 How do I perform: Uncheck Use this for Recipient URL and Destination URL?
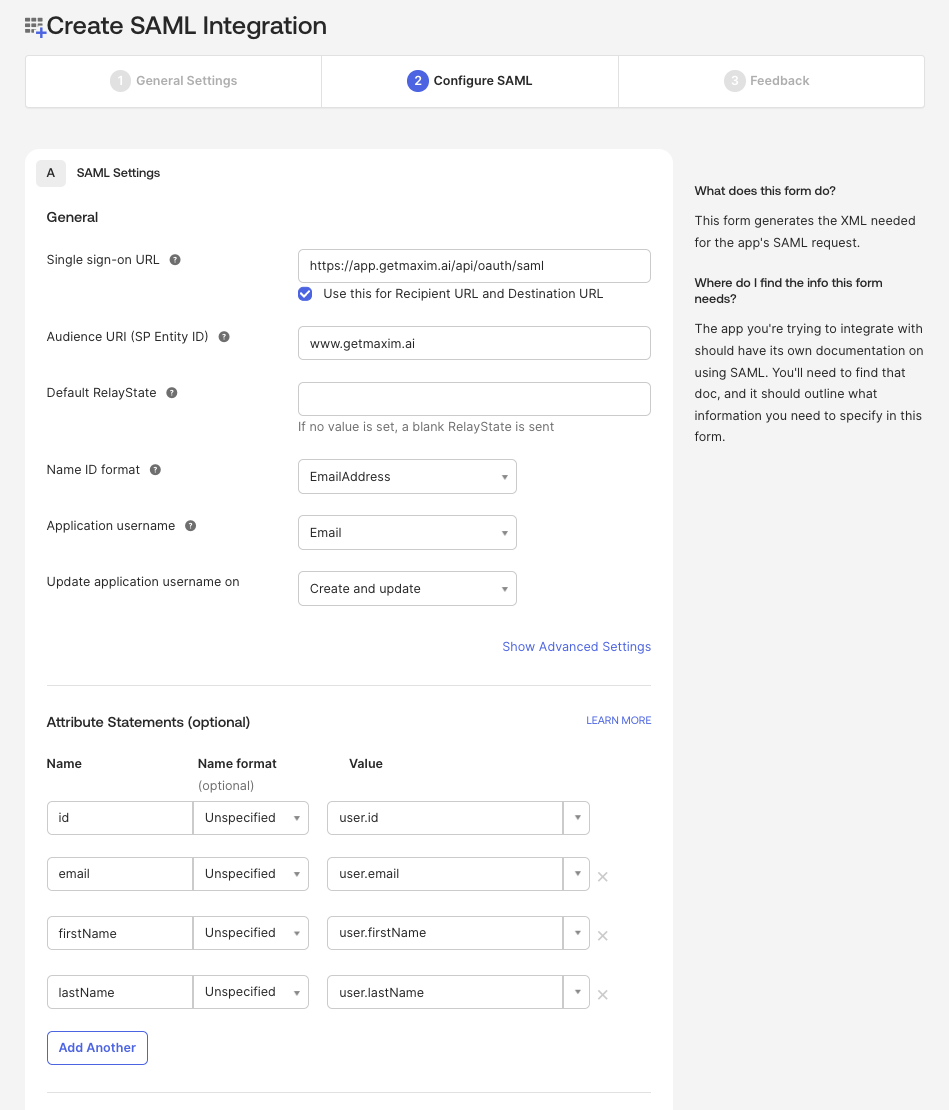pyautogui.click(x=305, y=293)
